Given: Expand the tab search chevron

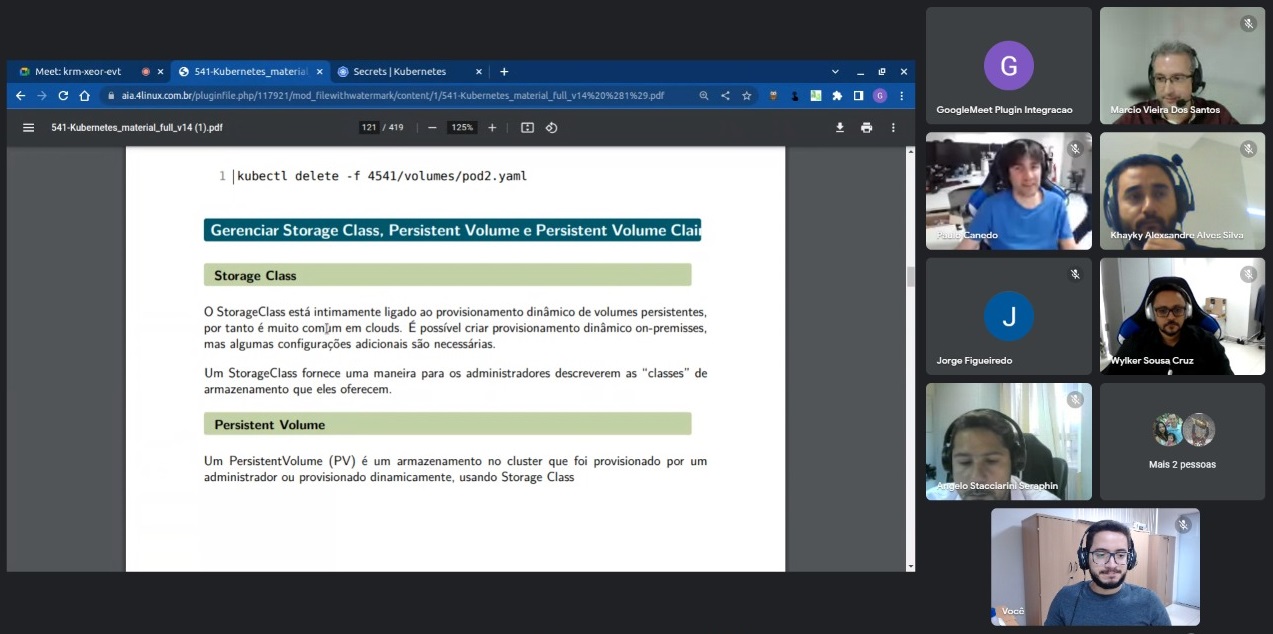Looking at the screenshot, I should 835,72.
